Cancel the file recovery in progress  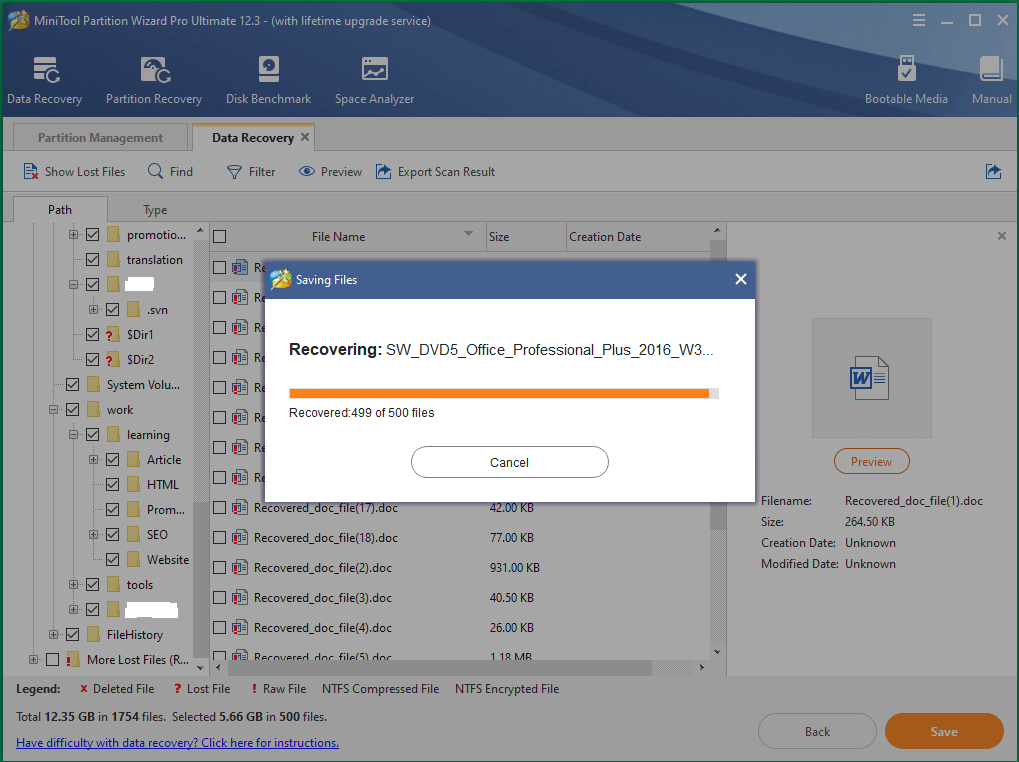(510, 462)
